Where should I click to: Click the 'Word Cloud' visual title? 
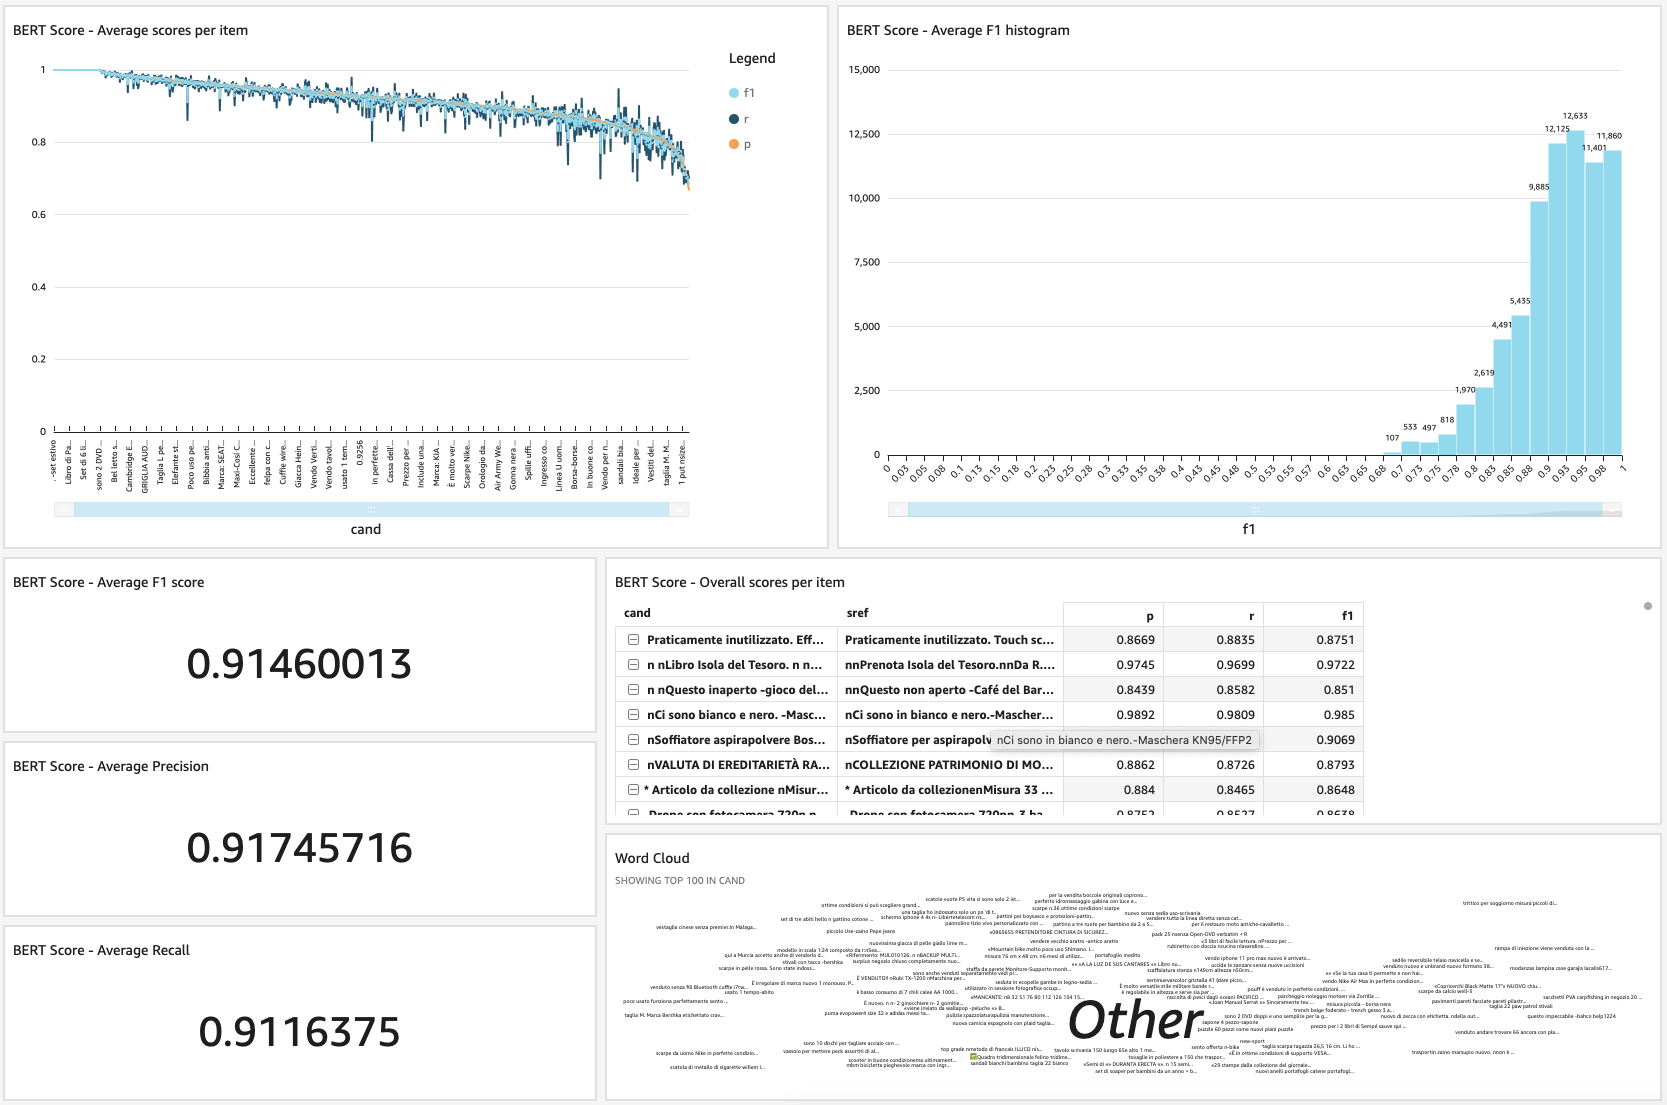point(652,859)
